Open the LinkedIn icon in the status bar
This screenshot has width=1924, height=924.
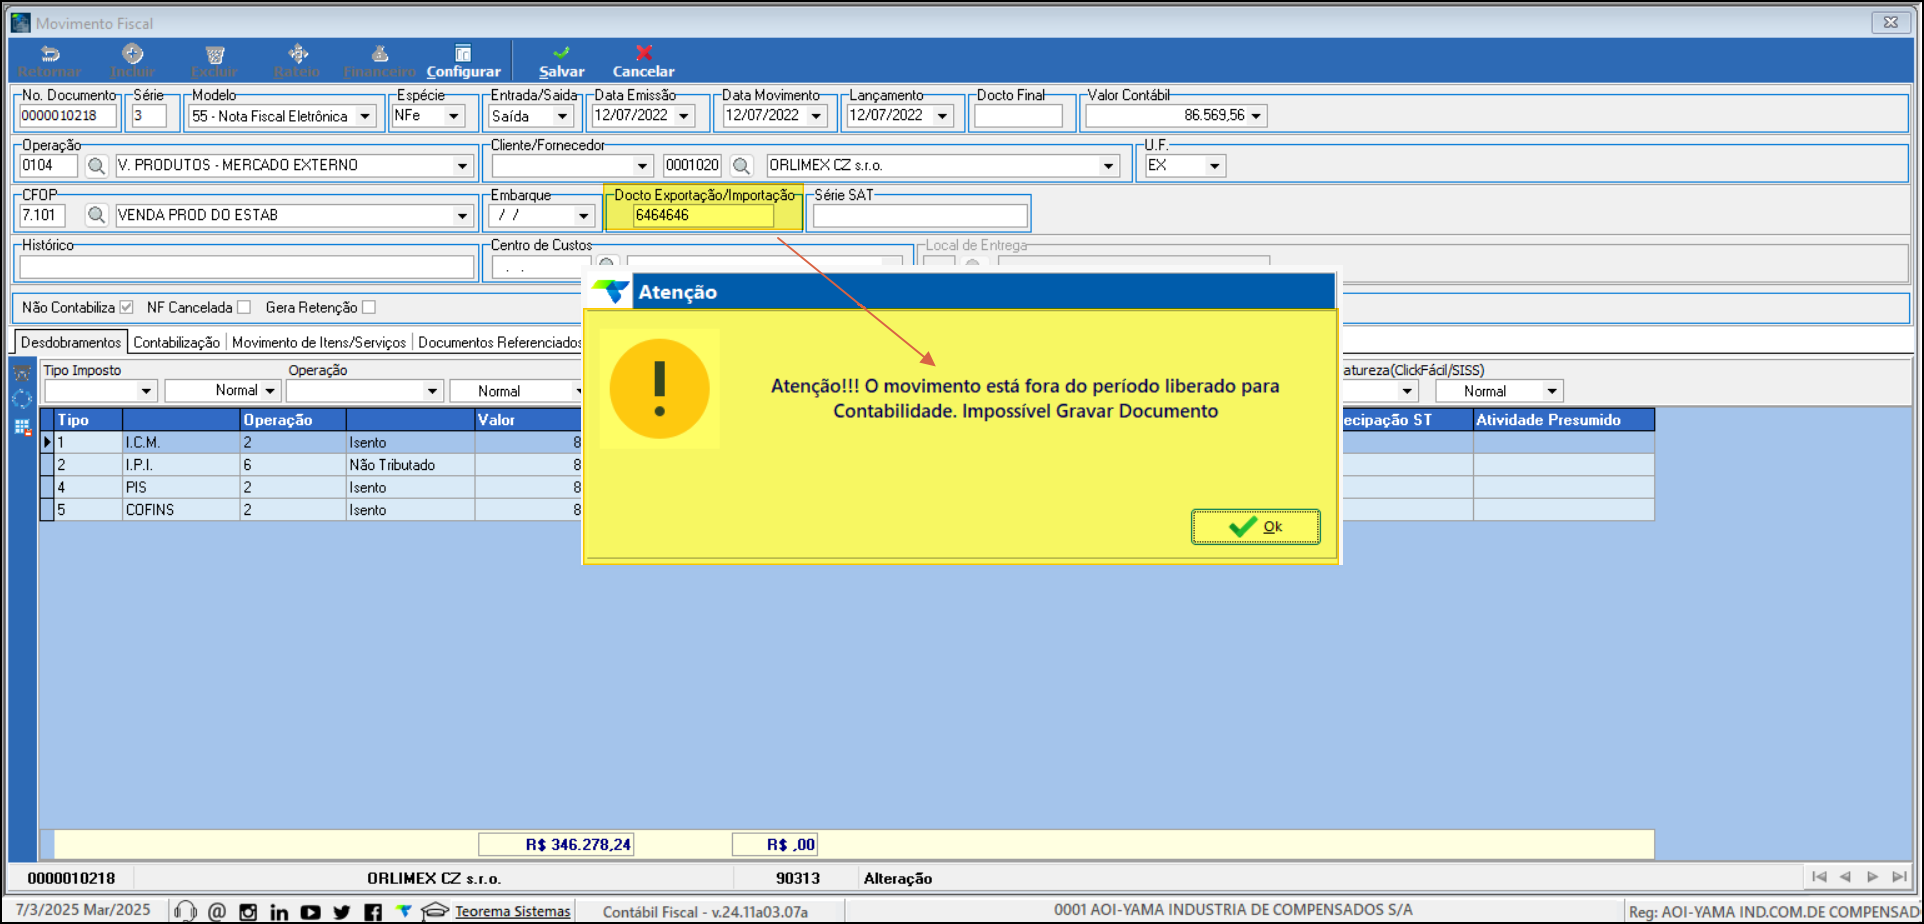tap(279, 911)
